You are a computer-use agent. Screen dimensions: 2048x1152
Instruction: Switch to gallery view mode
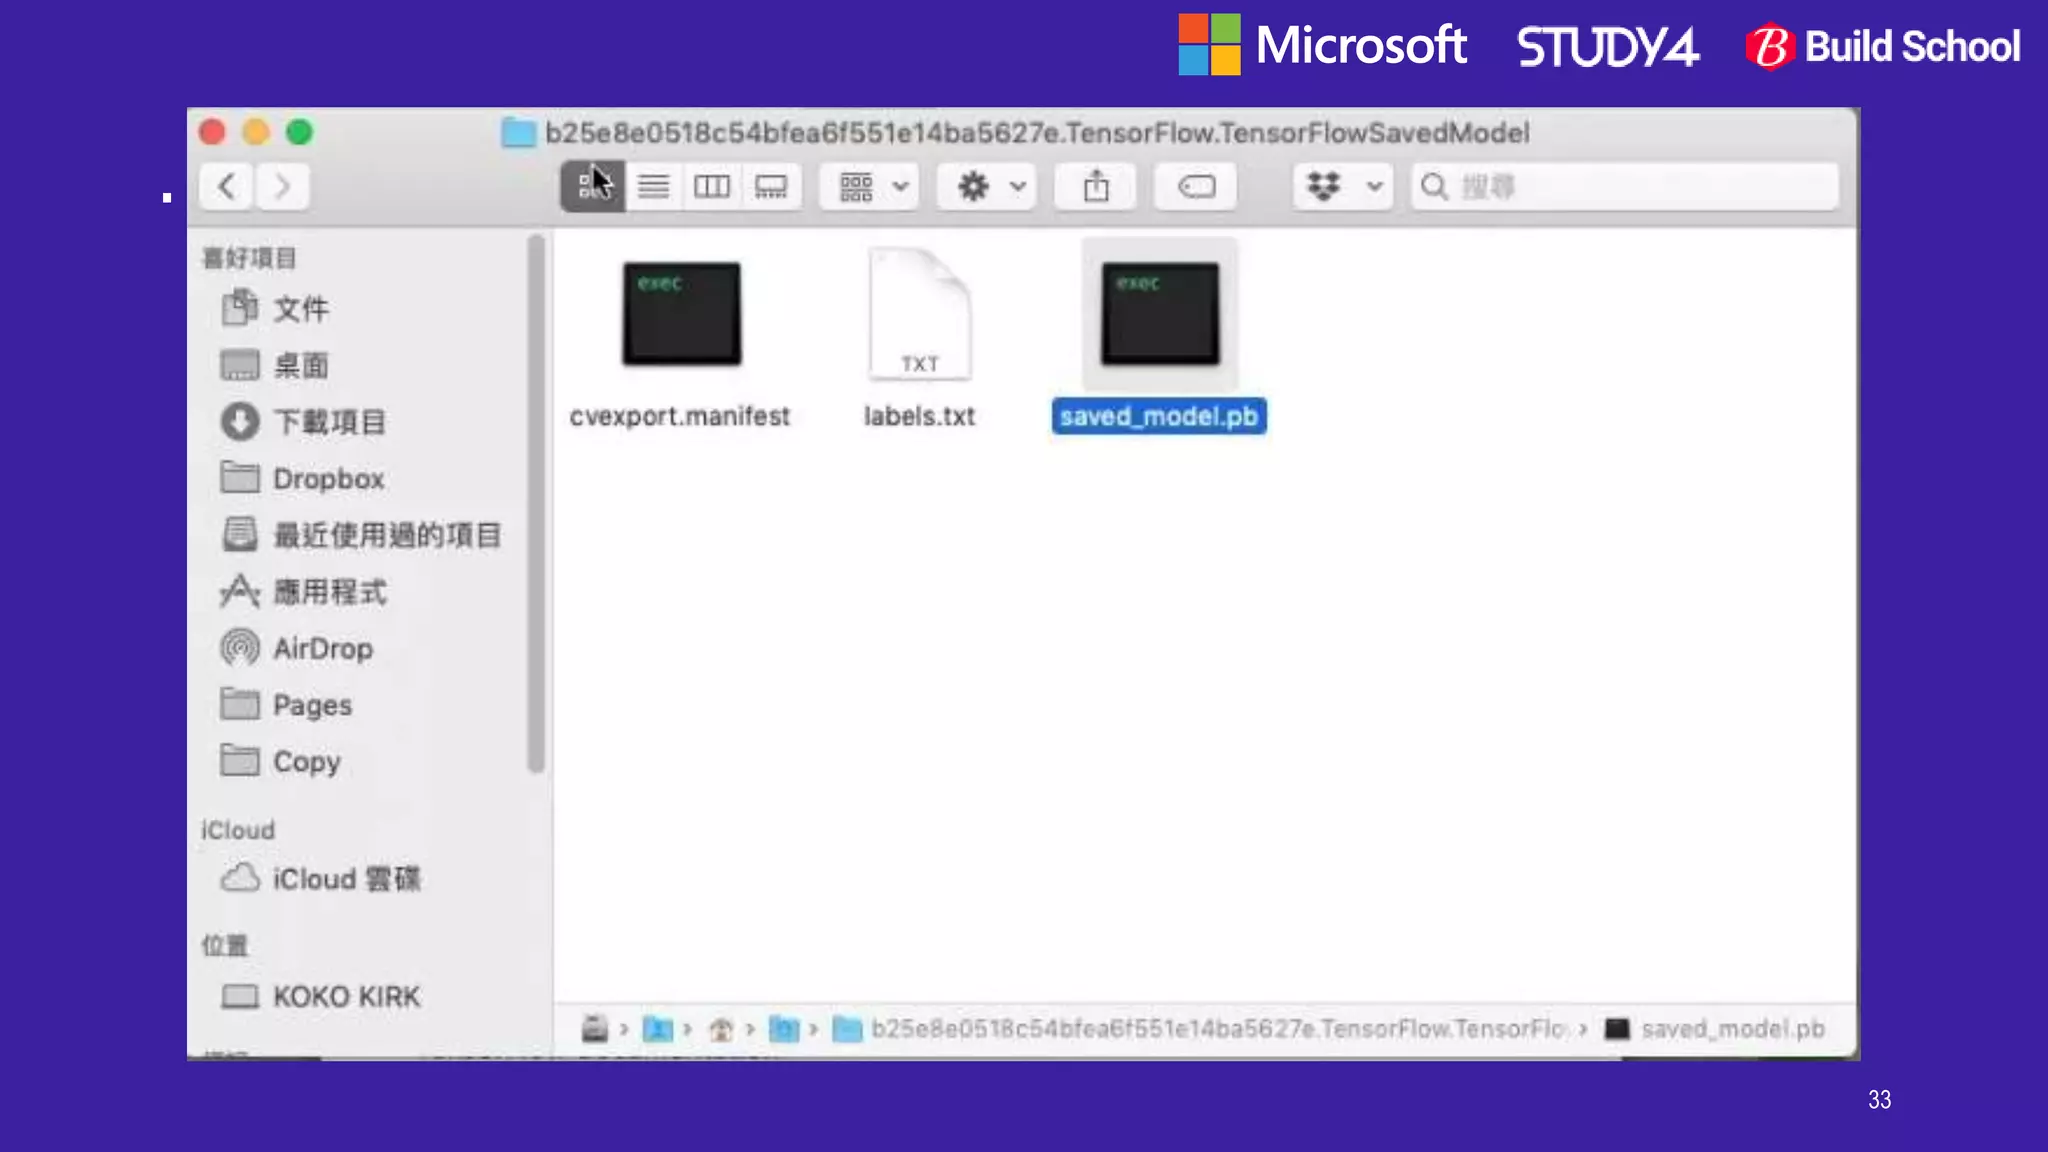pyautogui.click(x=771, y=186)
